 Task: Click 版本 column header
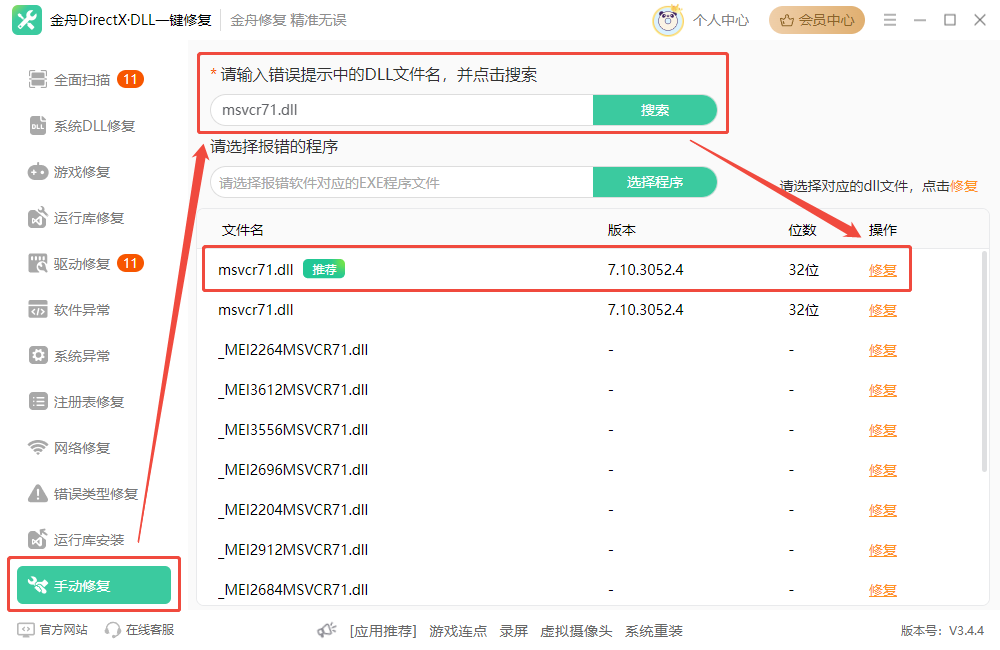click(x=621, y=230)
